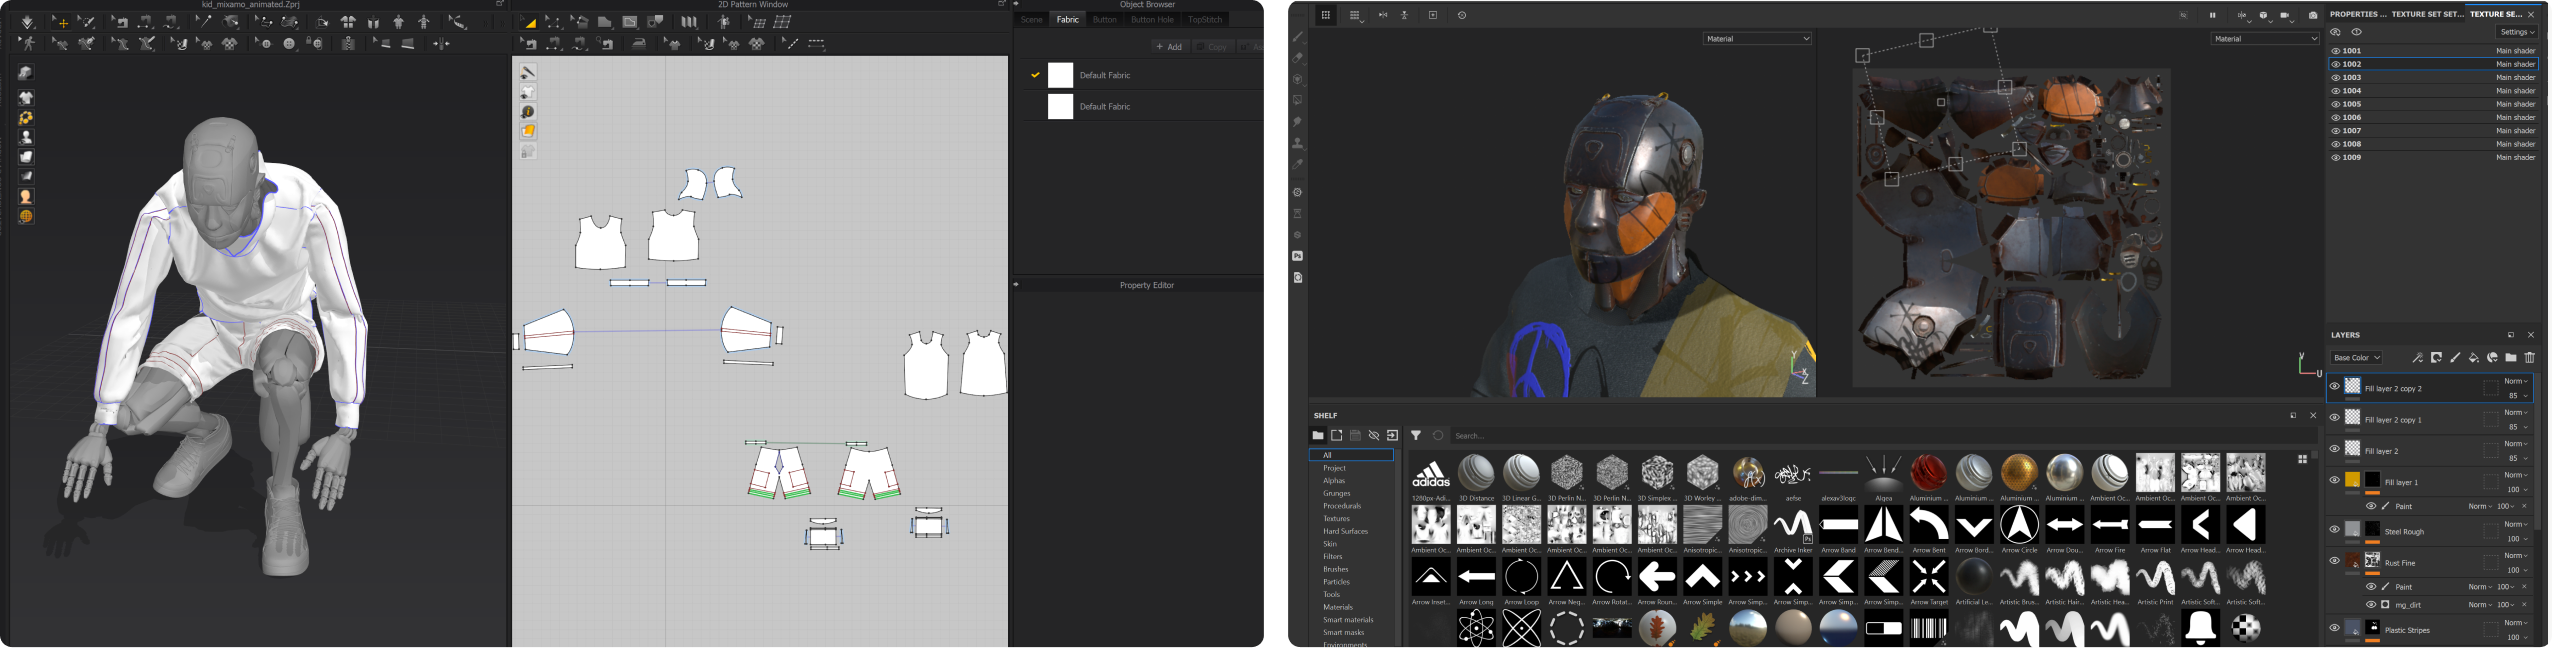Open the right viewport Material dropdown
The width and height of the screenshot is (2552, 648).
tap(2264, 39)
